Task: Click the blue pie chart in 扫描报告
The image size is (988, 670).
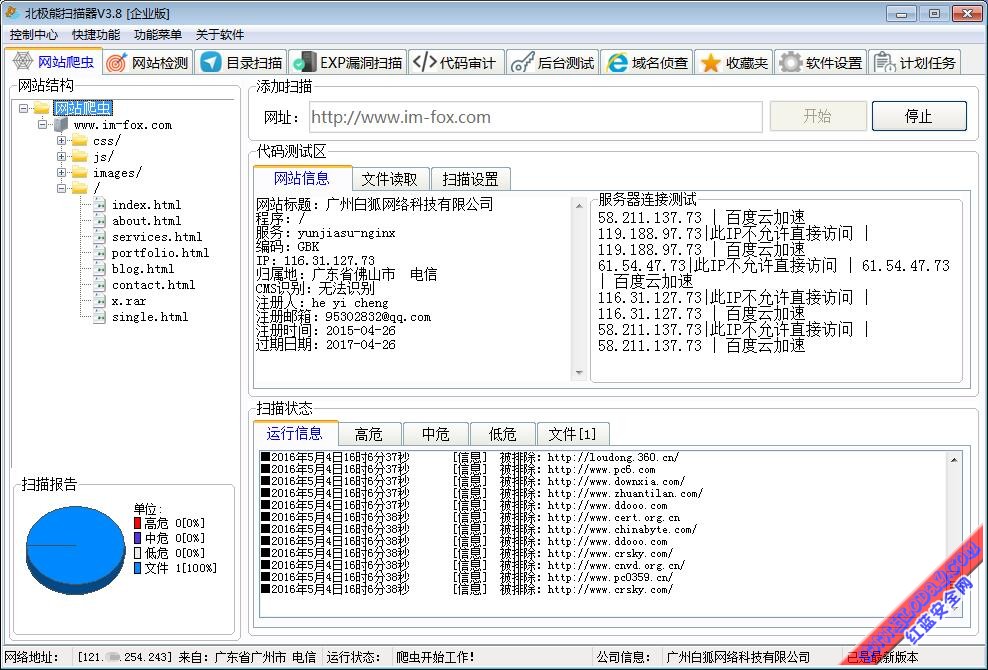Action: [76, 550]
